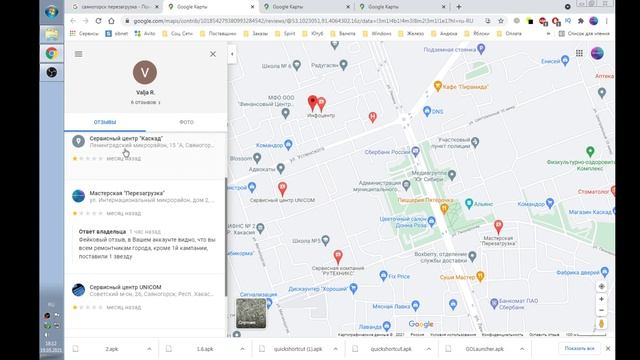Click the DNS store marker
This screenshot has height=360, width=640.
[427, 111]
